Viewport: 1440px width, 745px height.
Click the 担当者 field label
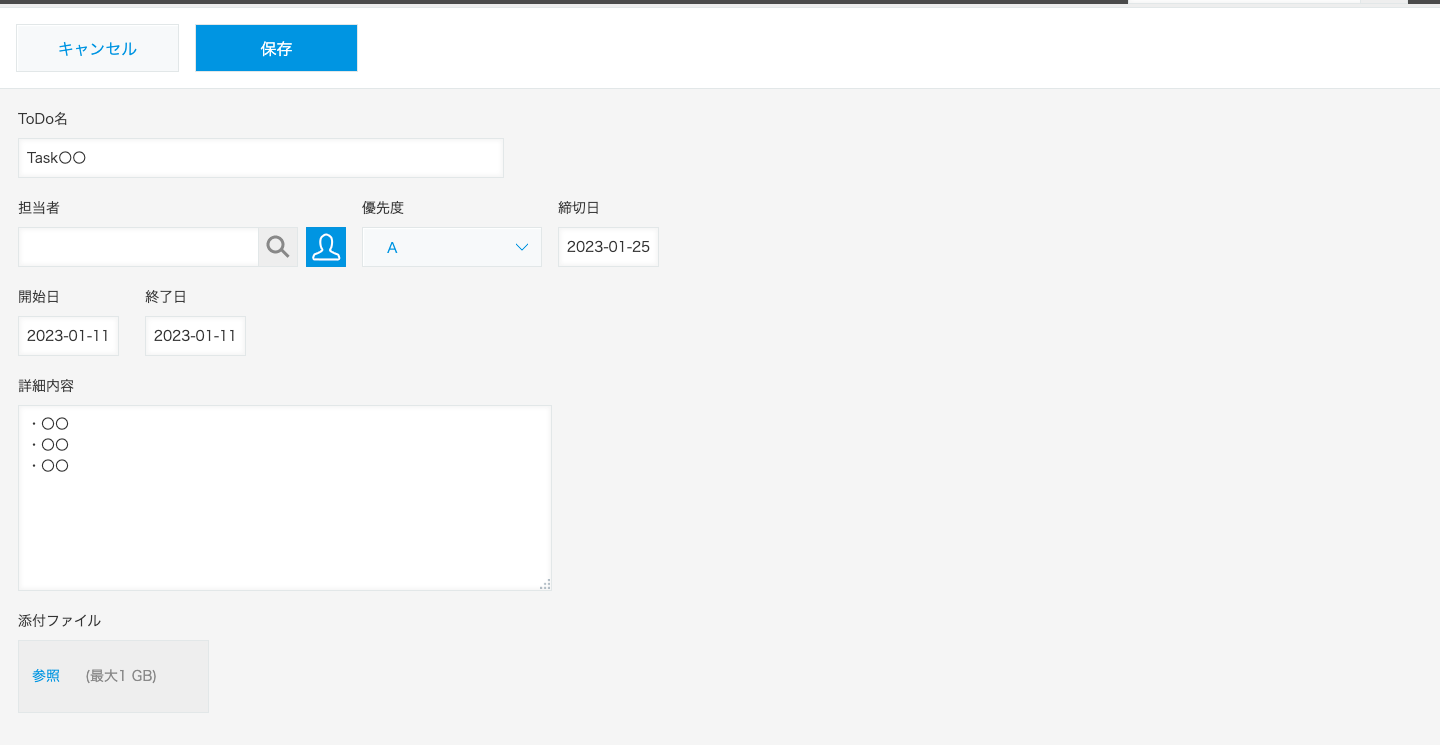click(39, 208)
